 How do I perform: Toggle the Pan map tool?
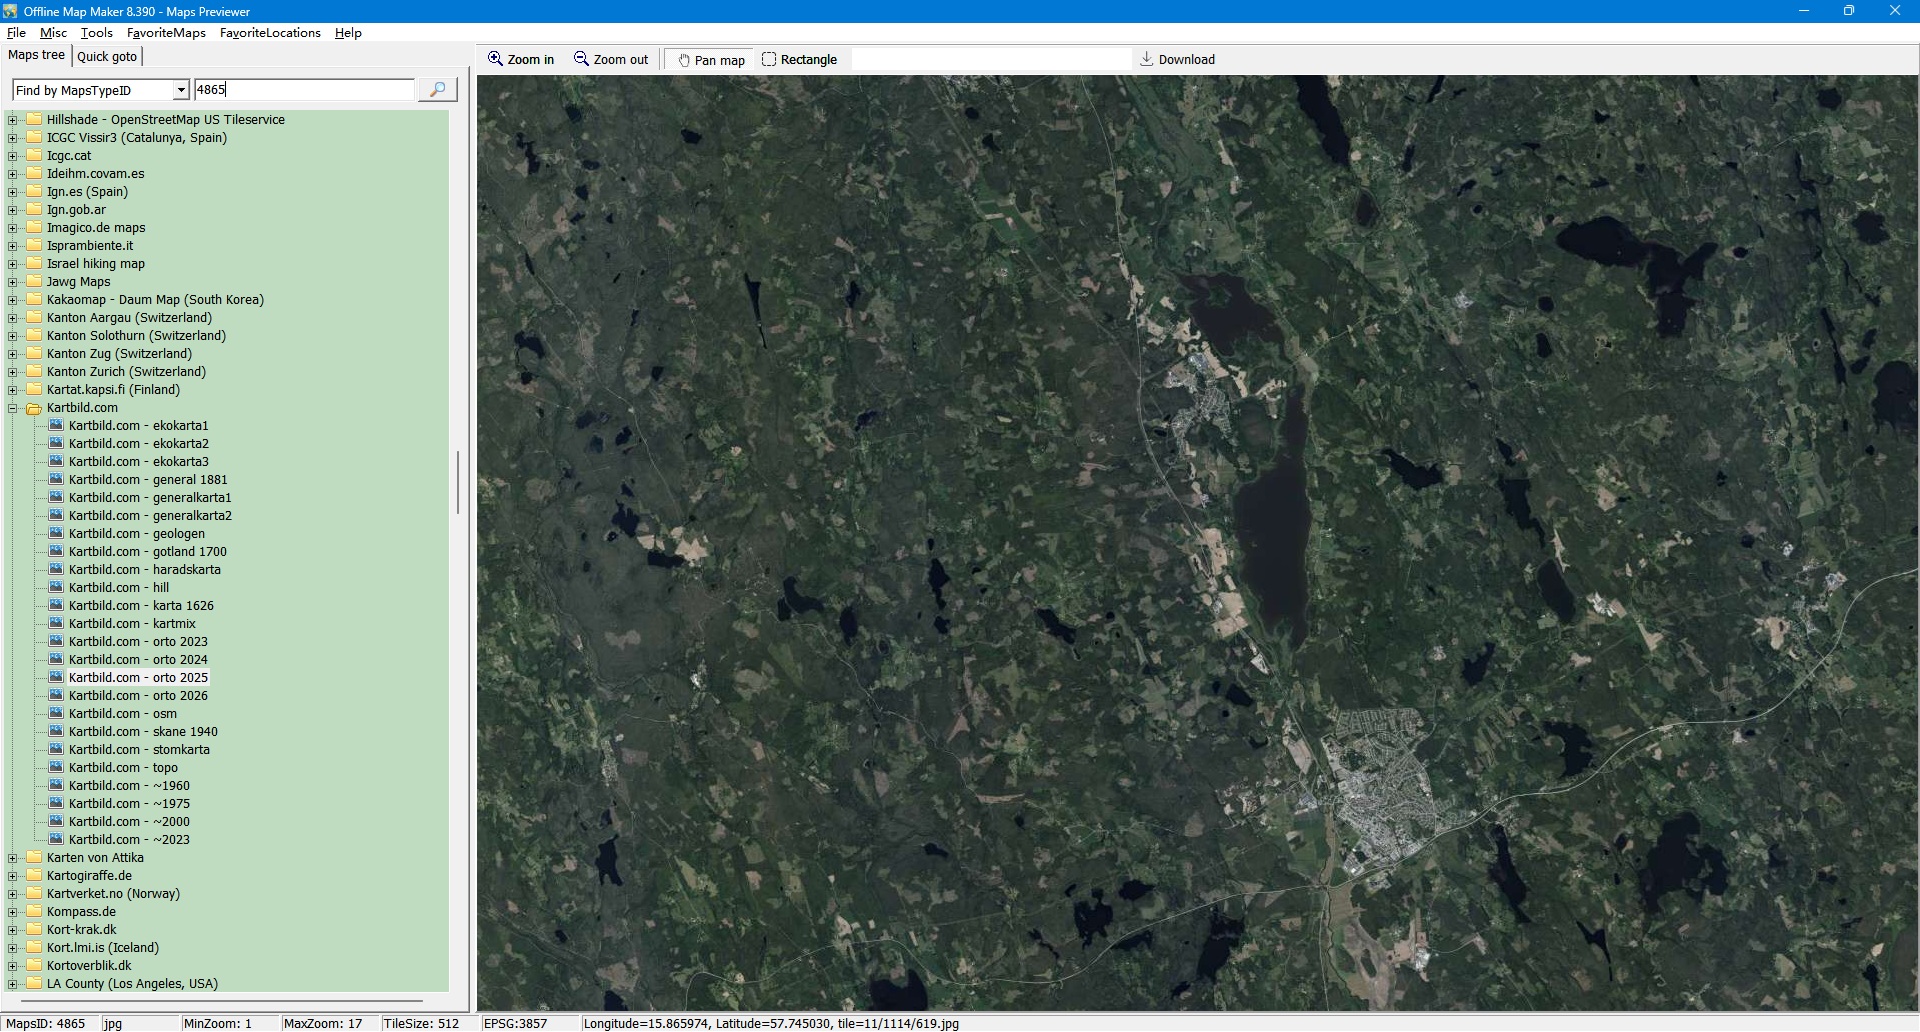click(711, 60)
